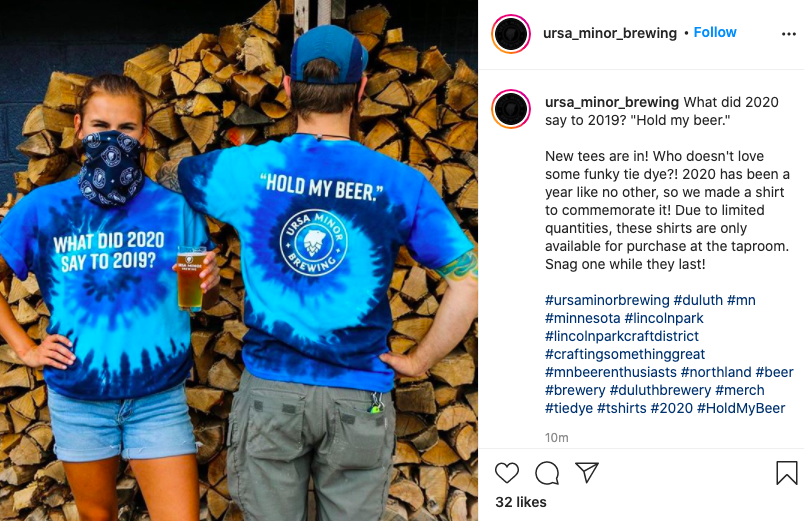Open the ursa_minor_brewing username in the caption
Image resolution: width=804 pixels, height=521 pixels.
coord(612,103)
